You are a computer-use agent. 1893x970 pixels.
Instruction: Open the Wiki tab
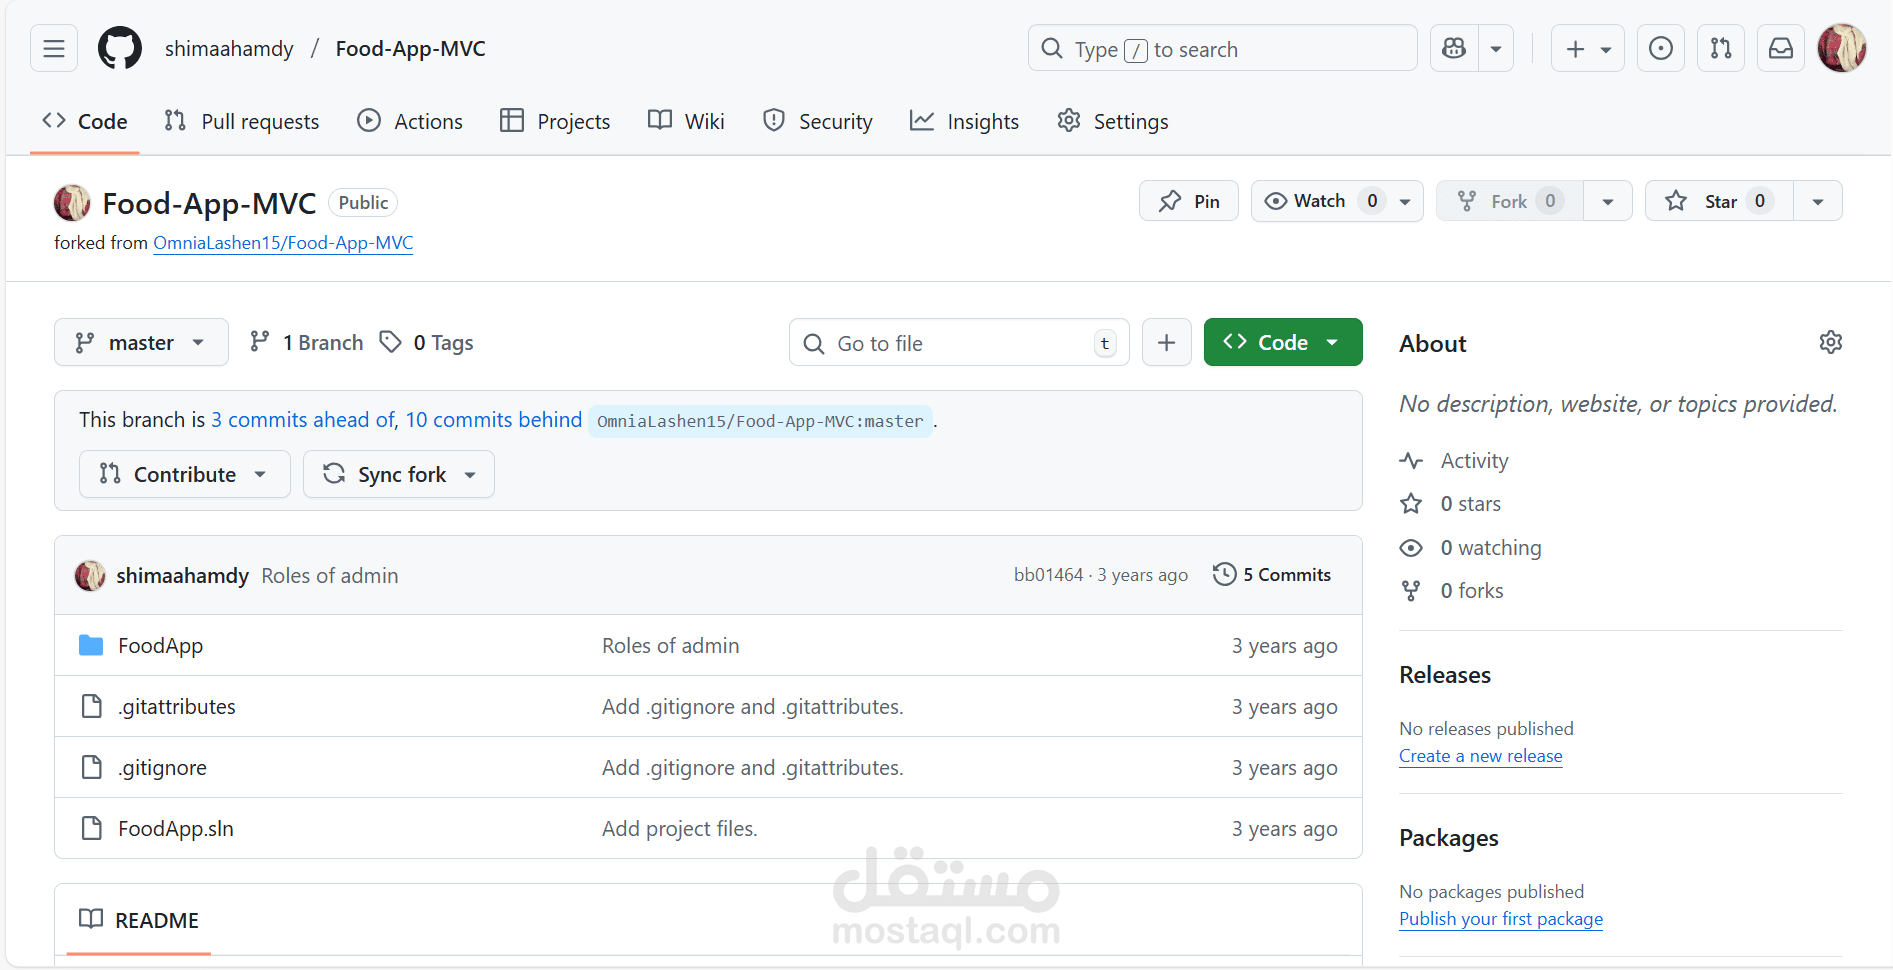point(686,121)
